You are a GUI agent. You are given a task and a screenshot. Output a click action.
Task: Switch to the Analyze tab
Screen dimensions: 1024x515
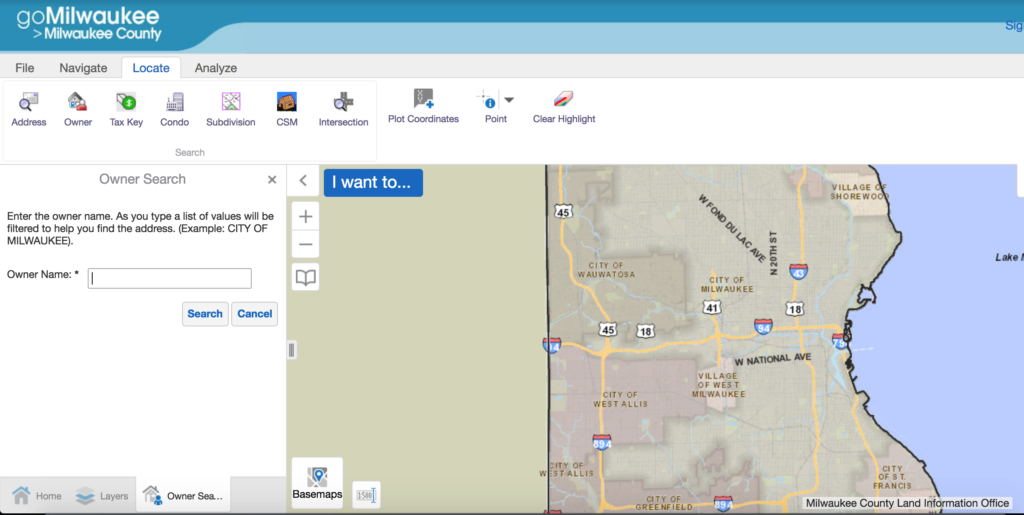[x=215, y=68]
